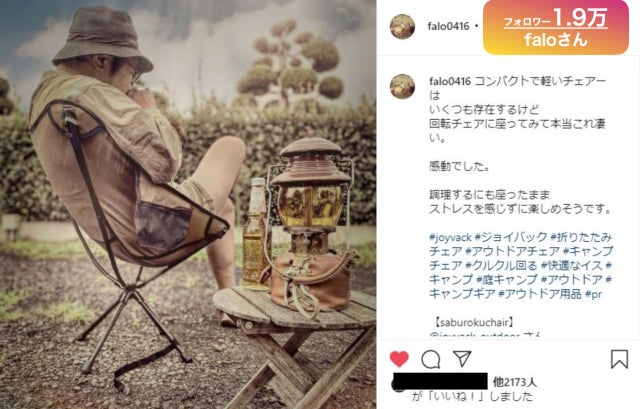Share post with paper plane icon
Screen dimensions: 640x409
click(462, 359)
